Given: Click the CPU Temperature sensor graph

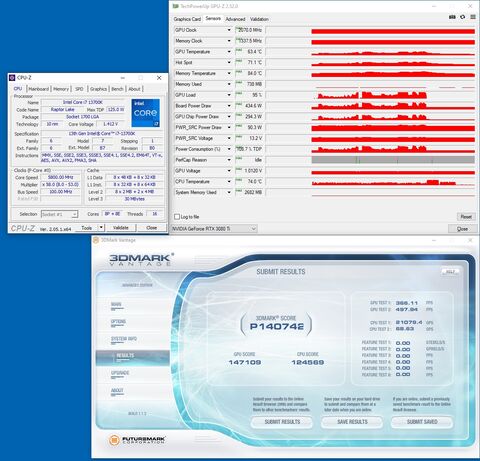Looking at the screenshot, I should 370,182.
